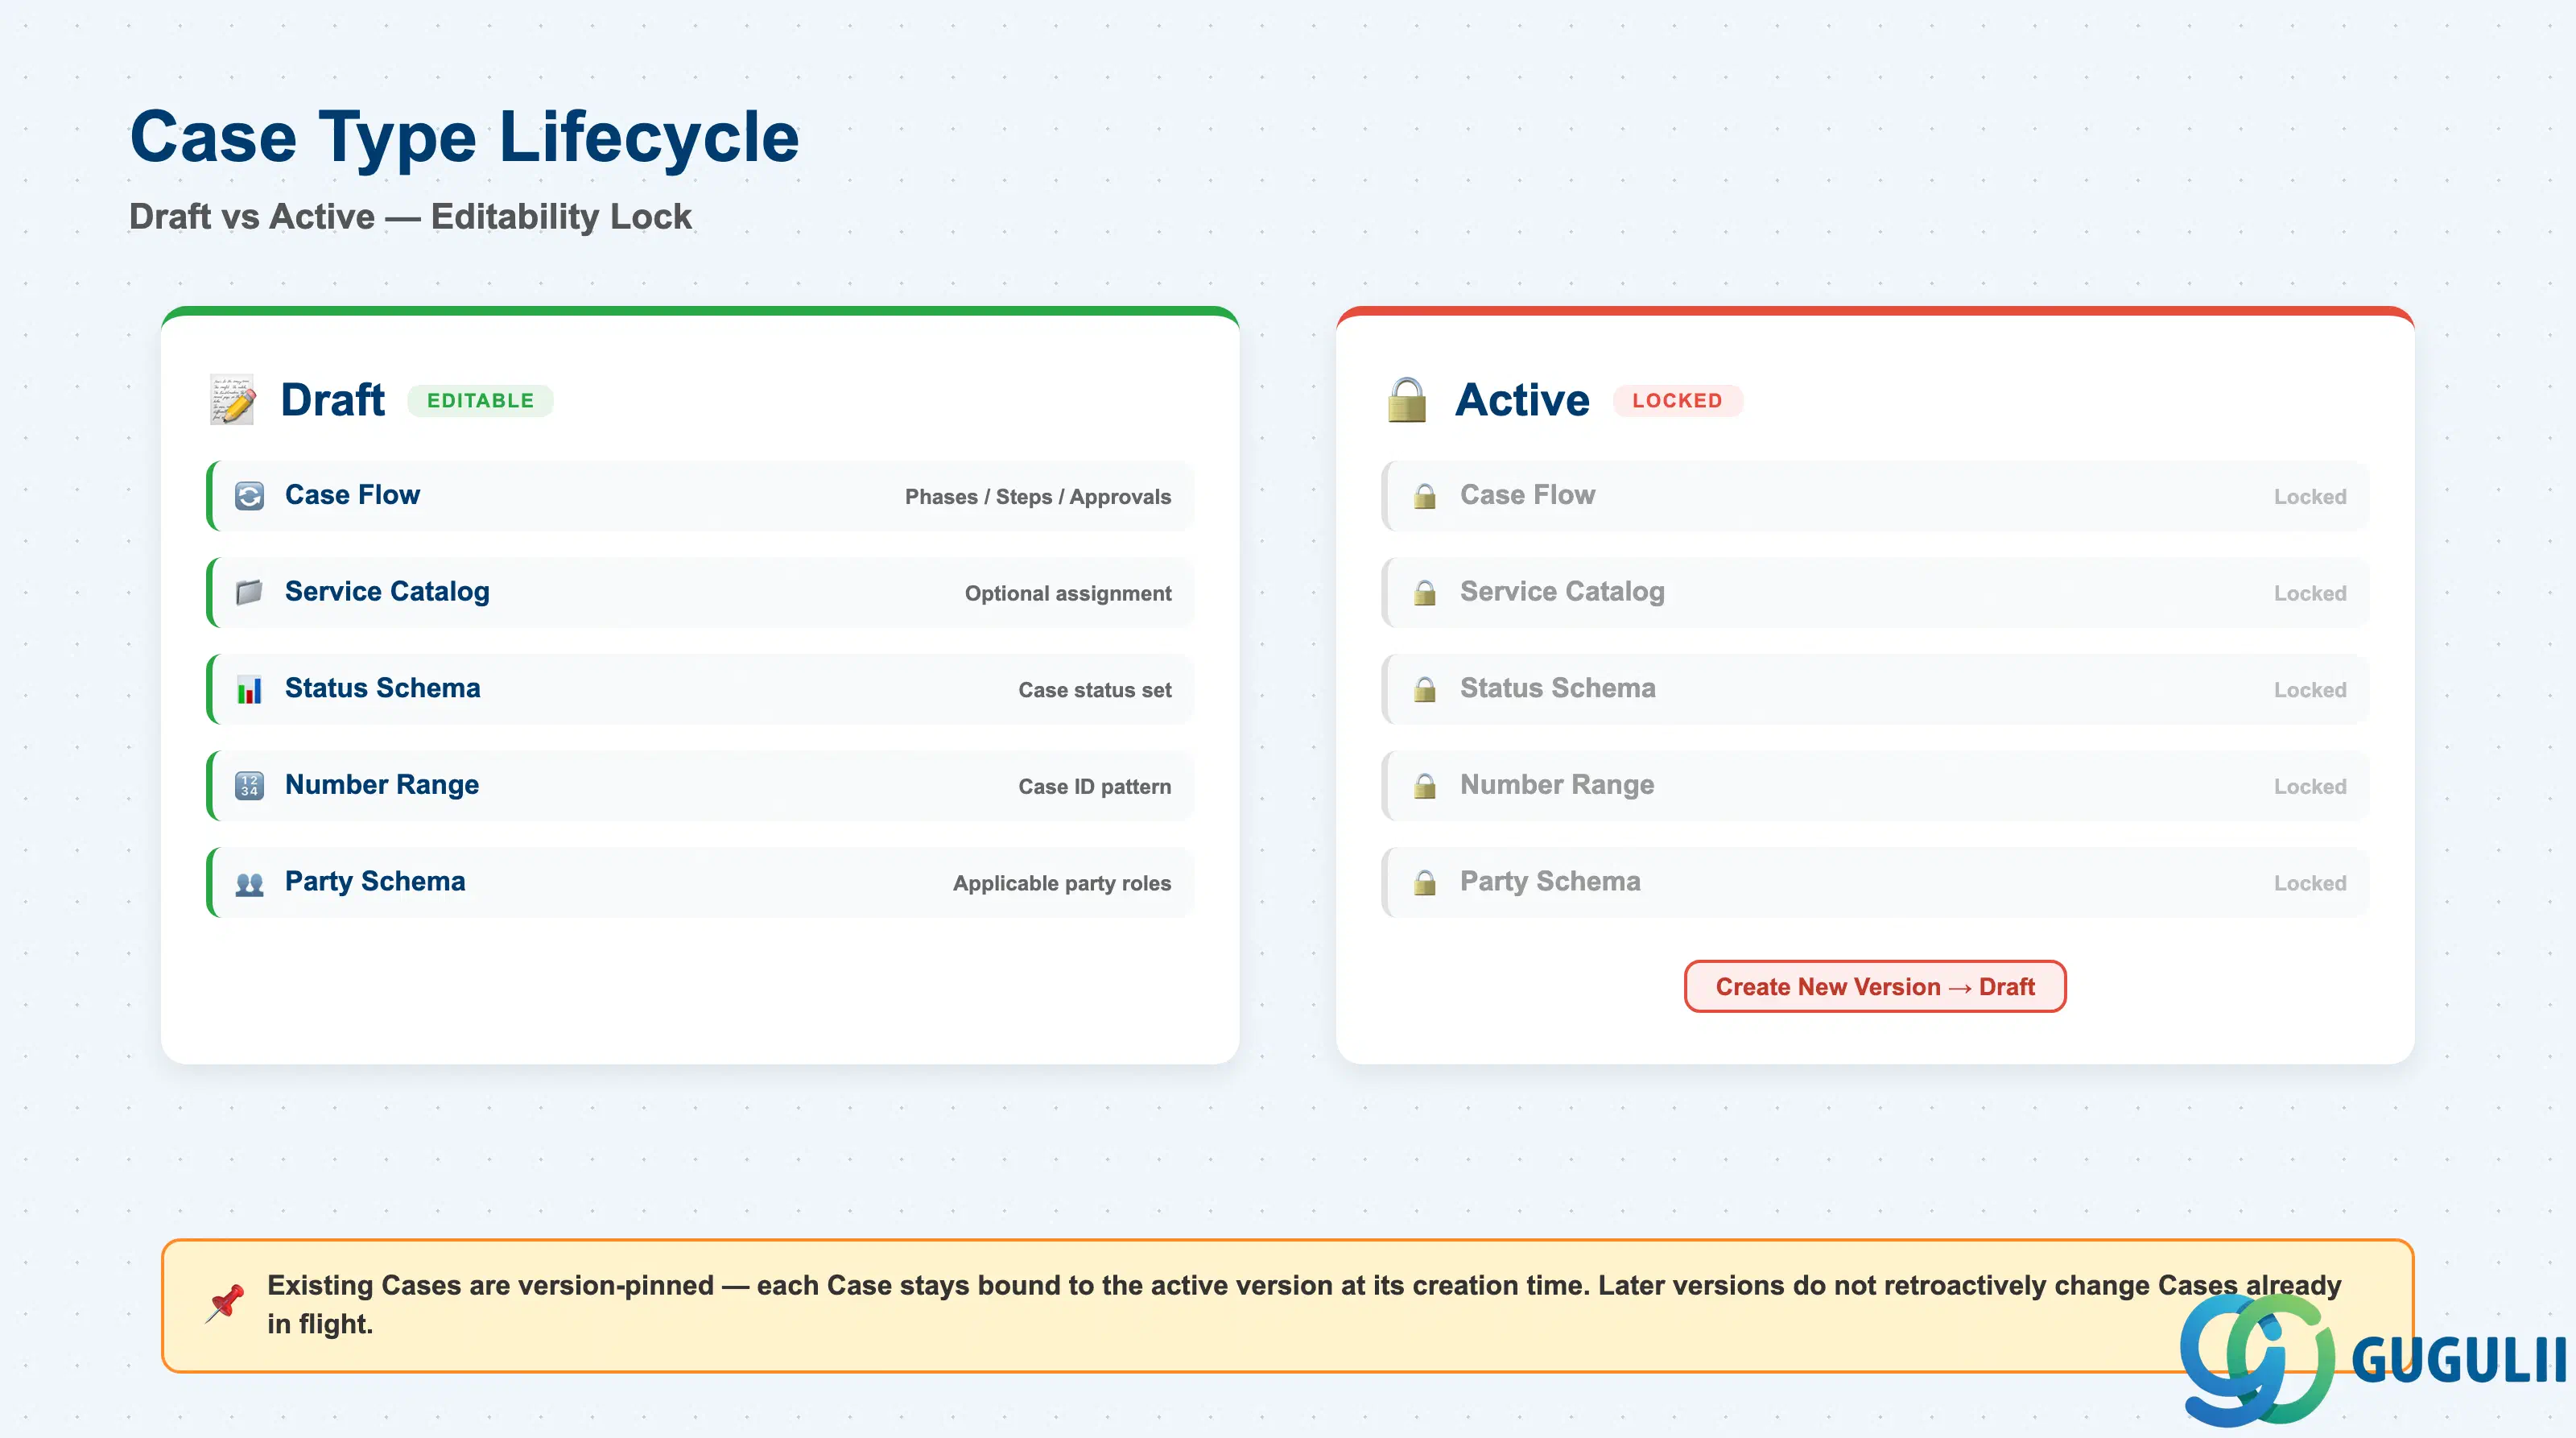
Task: Click the Number Range digits icon
Action: coord(249,785)
